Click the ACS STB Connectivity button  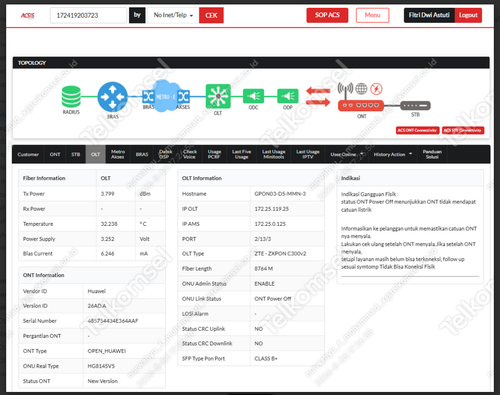[x=463, y=130]
